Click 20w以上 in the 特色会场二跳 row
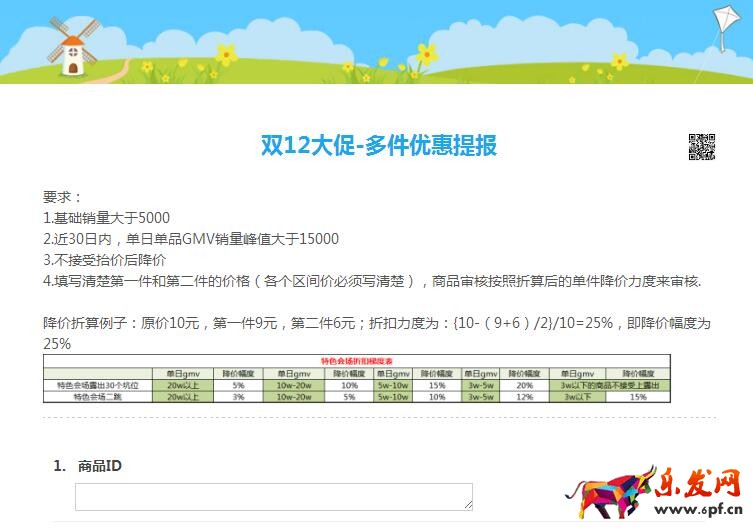 [x=183, y=397]
